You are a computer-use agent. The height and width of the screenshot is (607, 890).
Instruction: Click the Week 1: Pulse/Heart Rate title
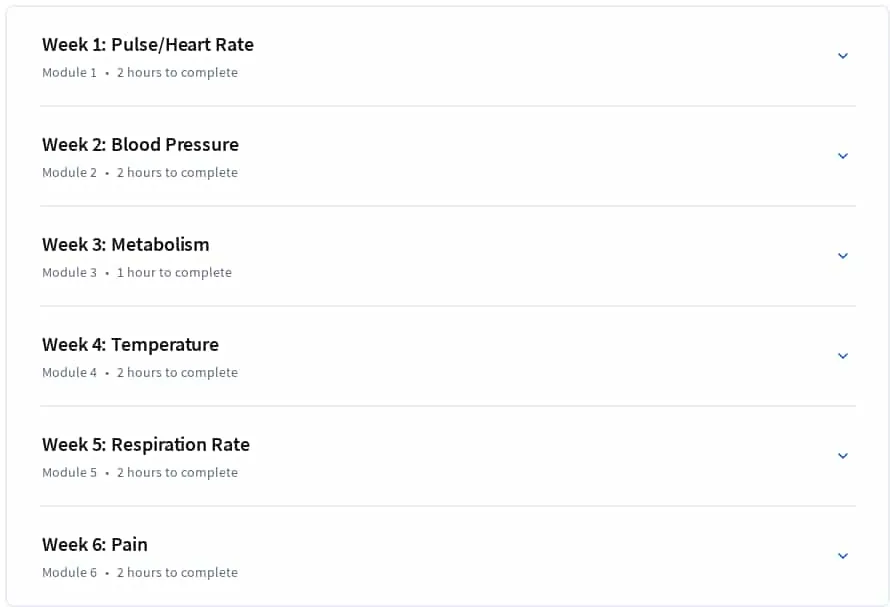click(x=148, y=44)
